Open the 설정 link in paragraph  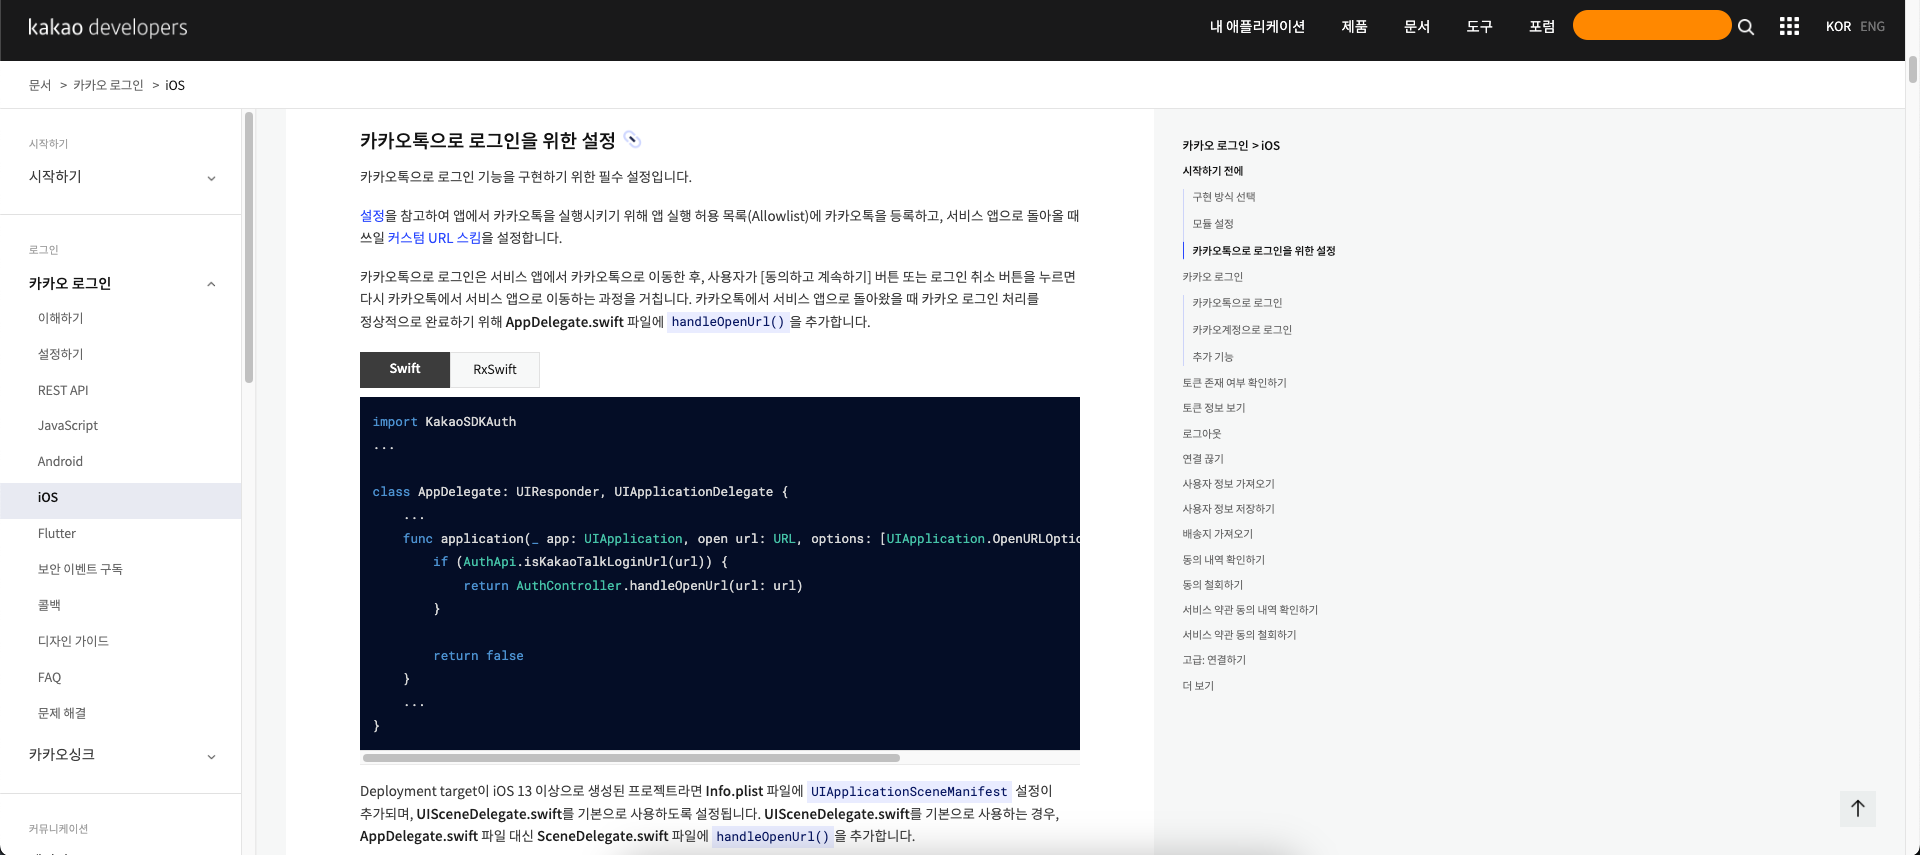click(x=372, y=216)
